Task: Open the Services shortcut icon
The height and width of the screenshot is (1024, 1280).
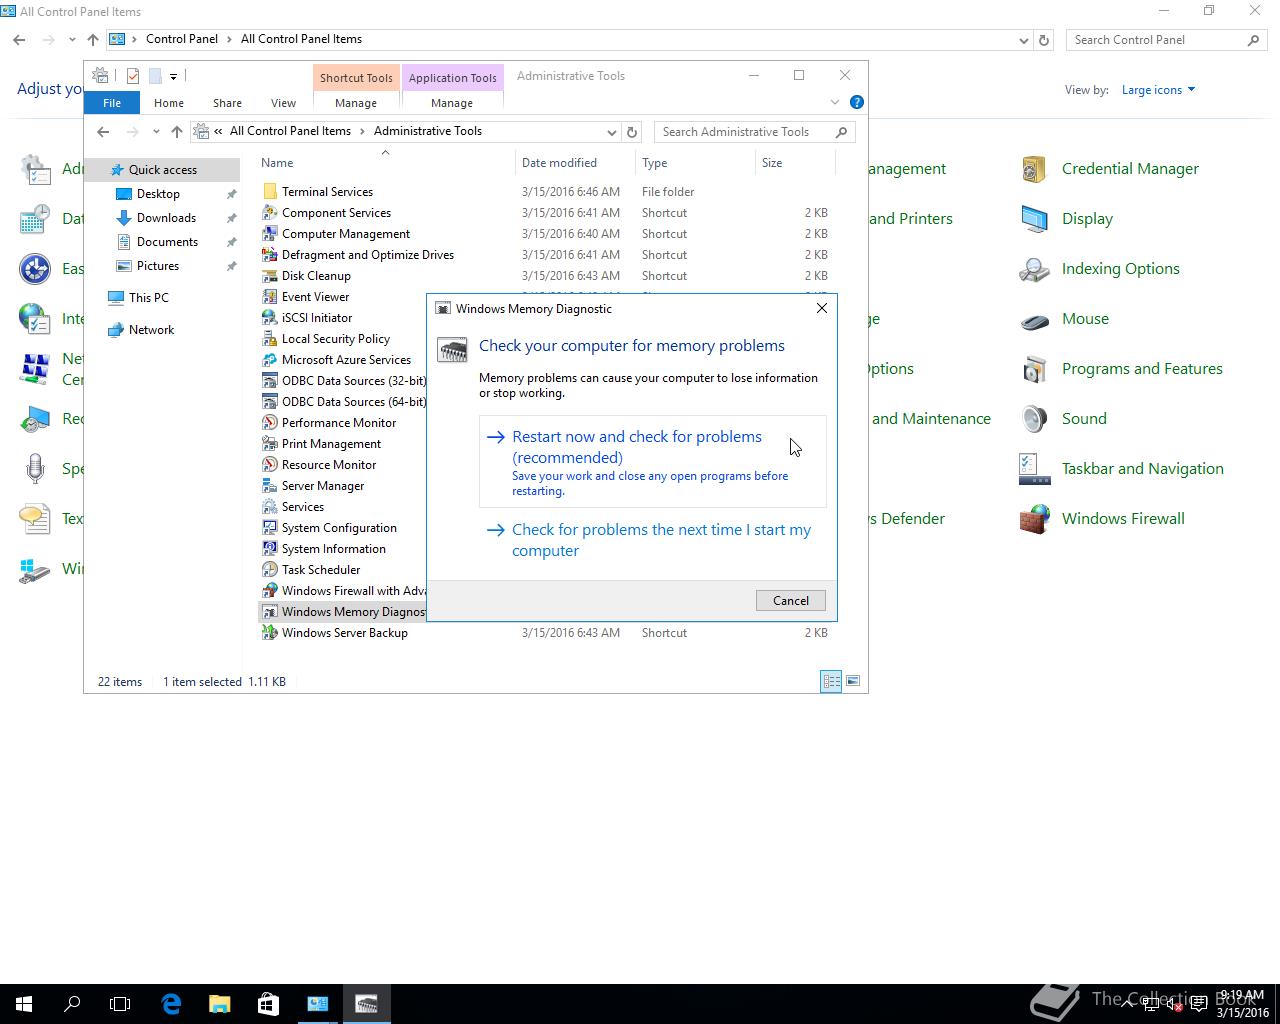Action: tap(269, 507)
